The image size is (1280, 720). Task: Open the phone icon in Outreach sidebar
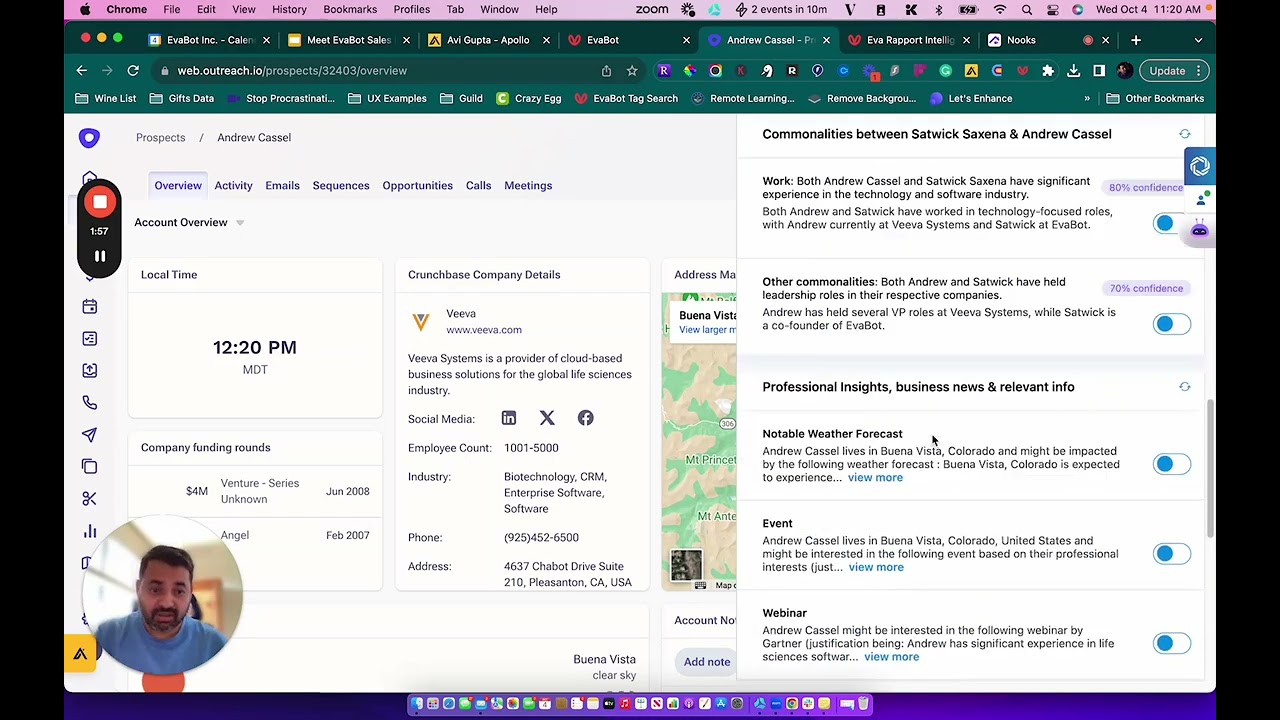point(89,402)
